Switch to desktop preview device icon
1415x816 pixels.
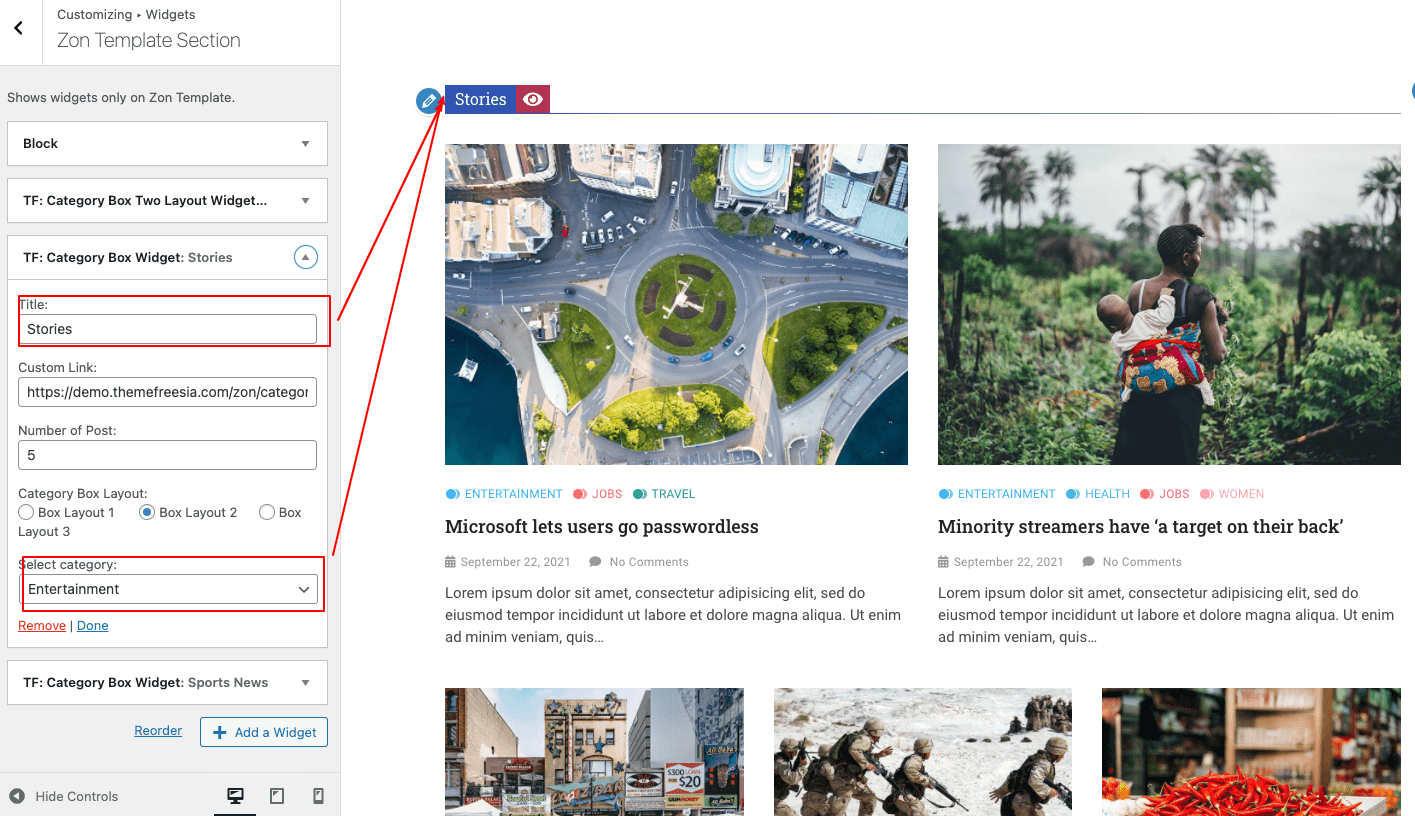click(236, 796)
